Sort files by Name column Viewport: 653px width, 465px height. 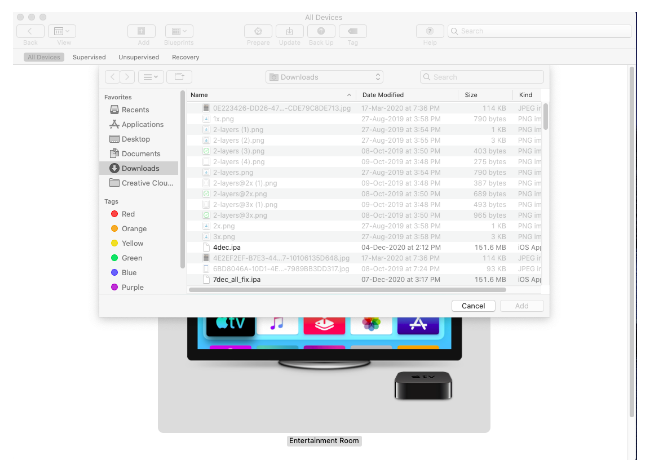click(272, 95)
